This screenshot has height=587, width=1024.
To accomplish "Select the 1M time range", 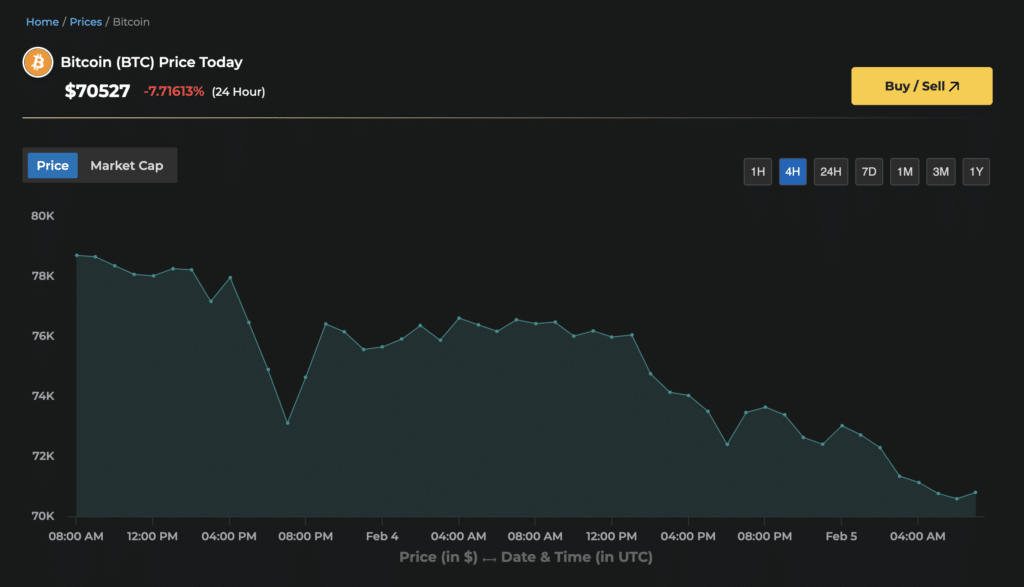I will coord(904,172).
